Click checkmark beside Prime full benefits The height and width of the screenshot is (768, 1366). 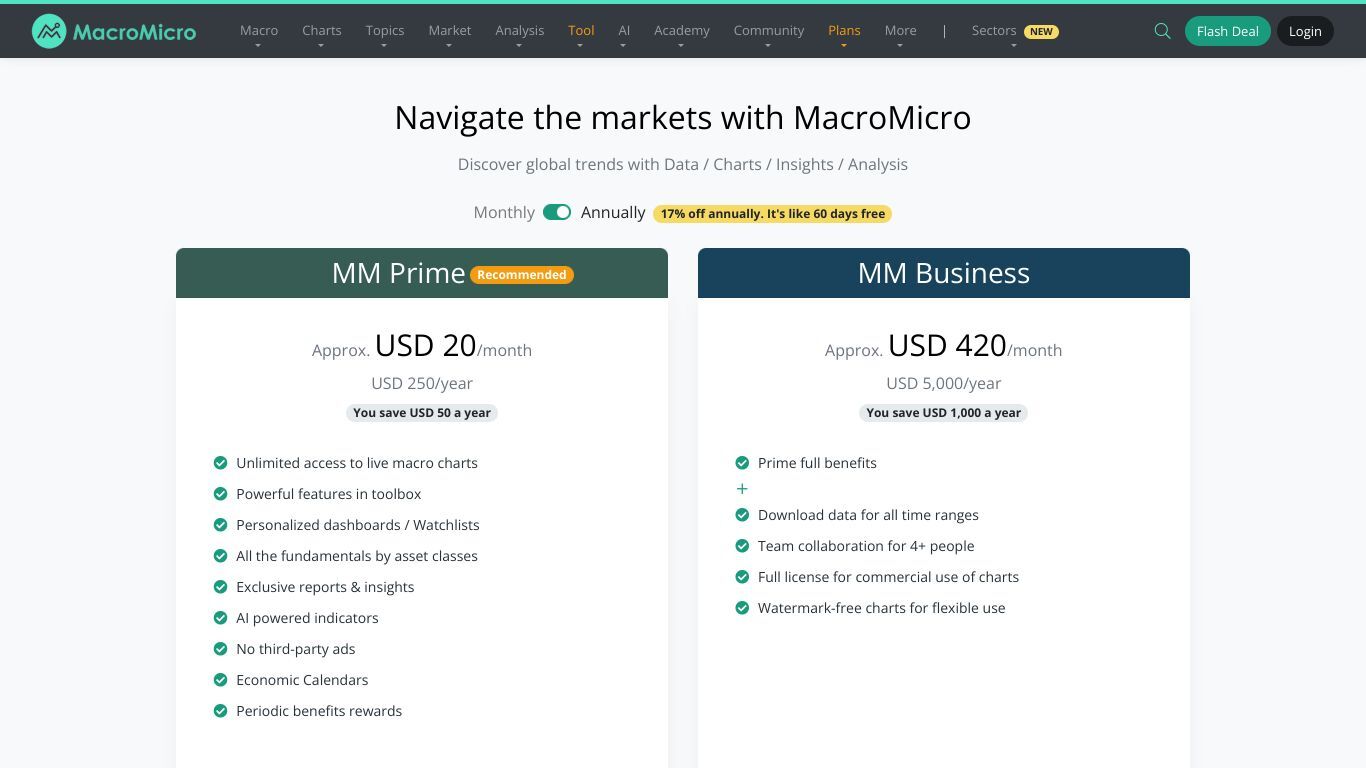(x=742, y=463)
